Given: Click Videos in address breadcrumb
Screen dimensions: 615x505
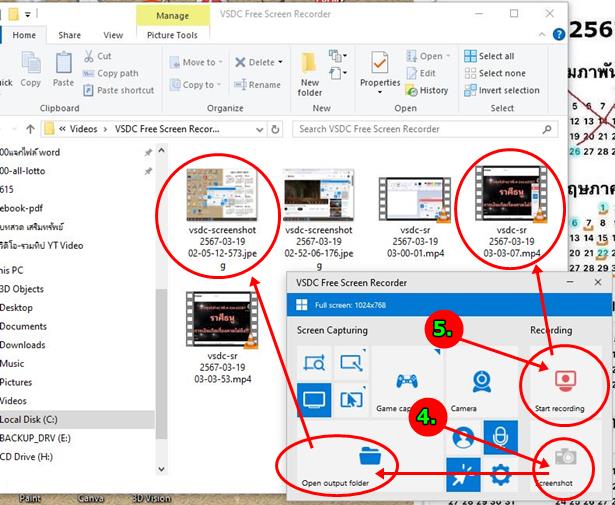Looking at the screenshot, I should tap(84, 129).
